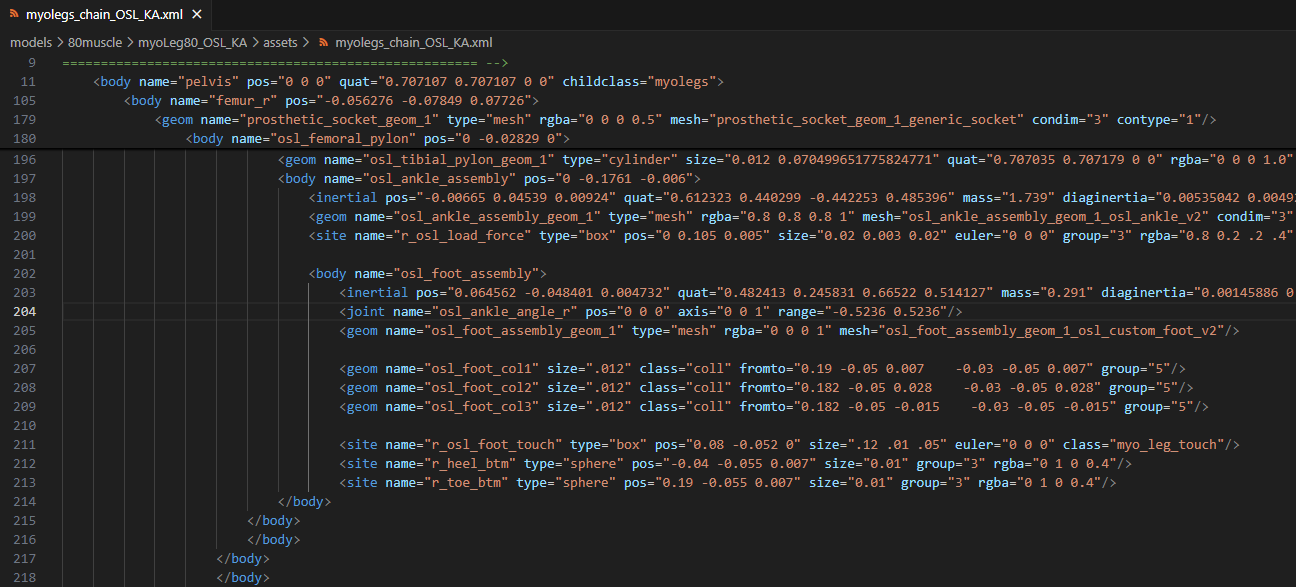Screen dimensions: 1296x587
Task: Open the models breadcrumb segment
Action: click(x=32, y=43)
